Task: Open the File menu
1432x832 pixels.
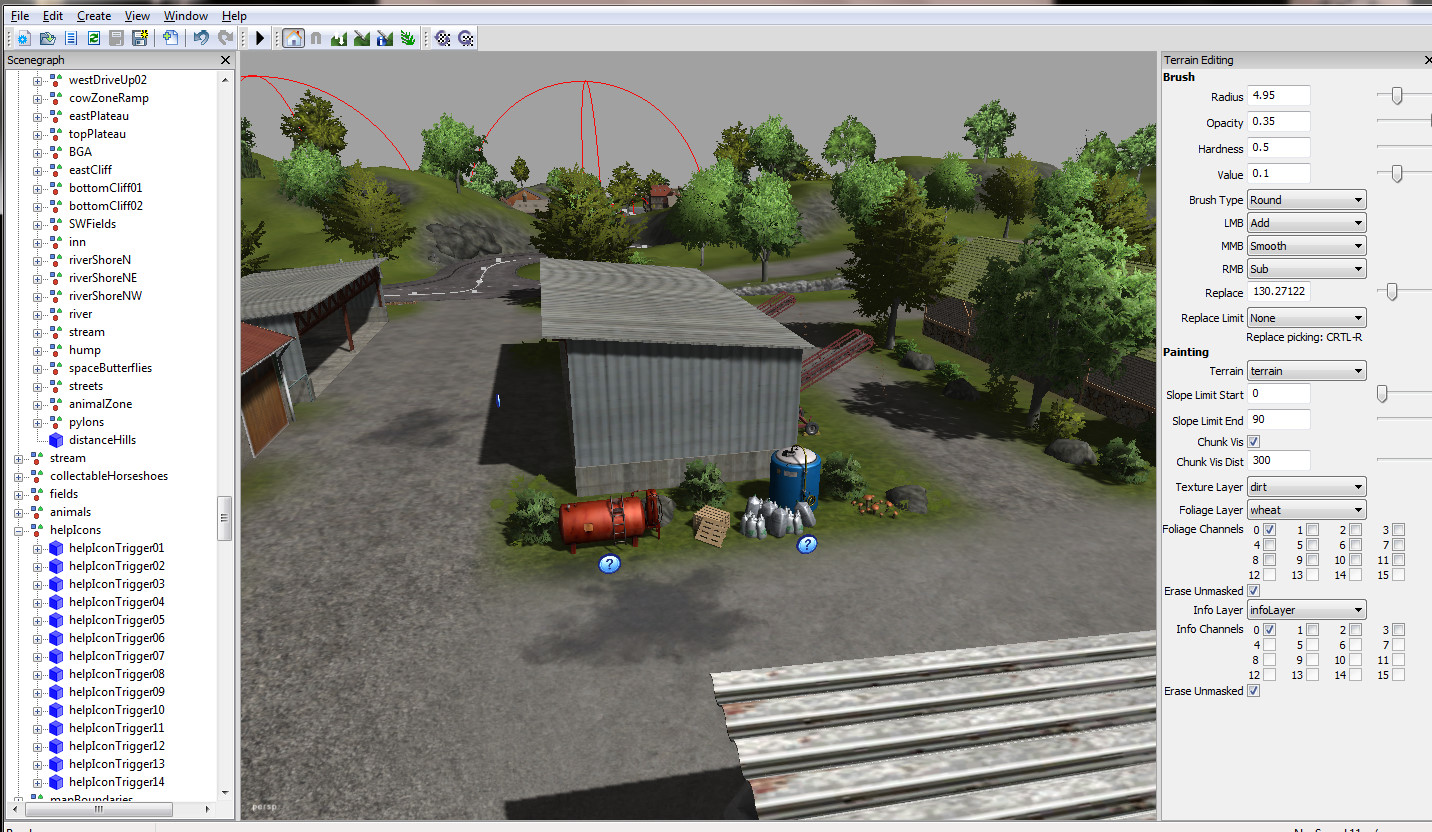Action: [x=20, y=16]
